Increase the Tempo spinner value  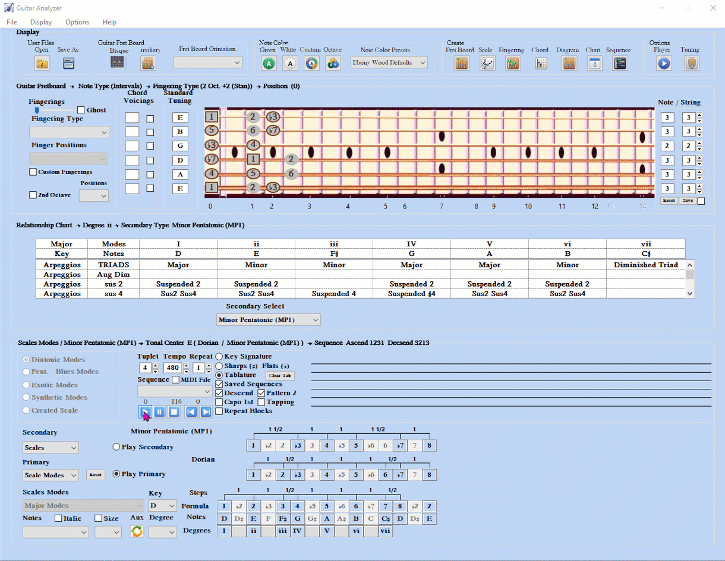point(186,365)
